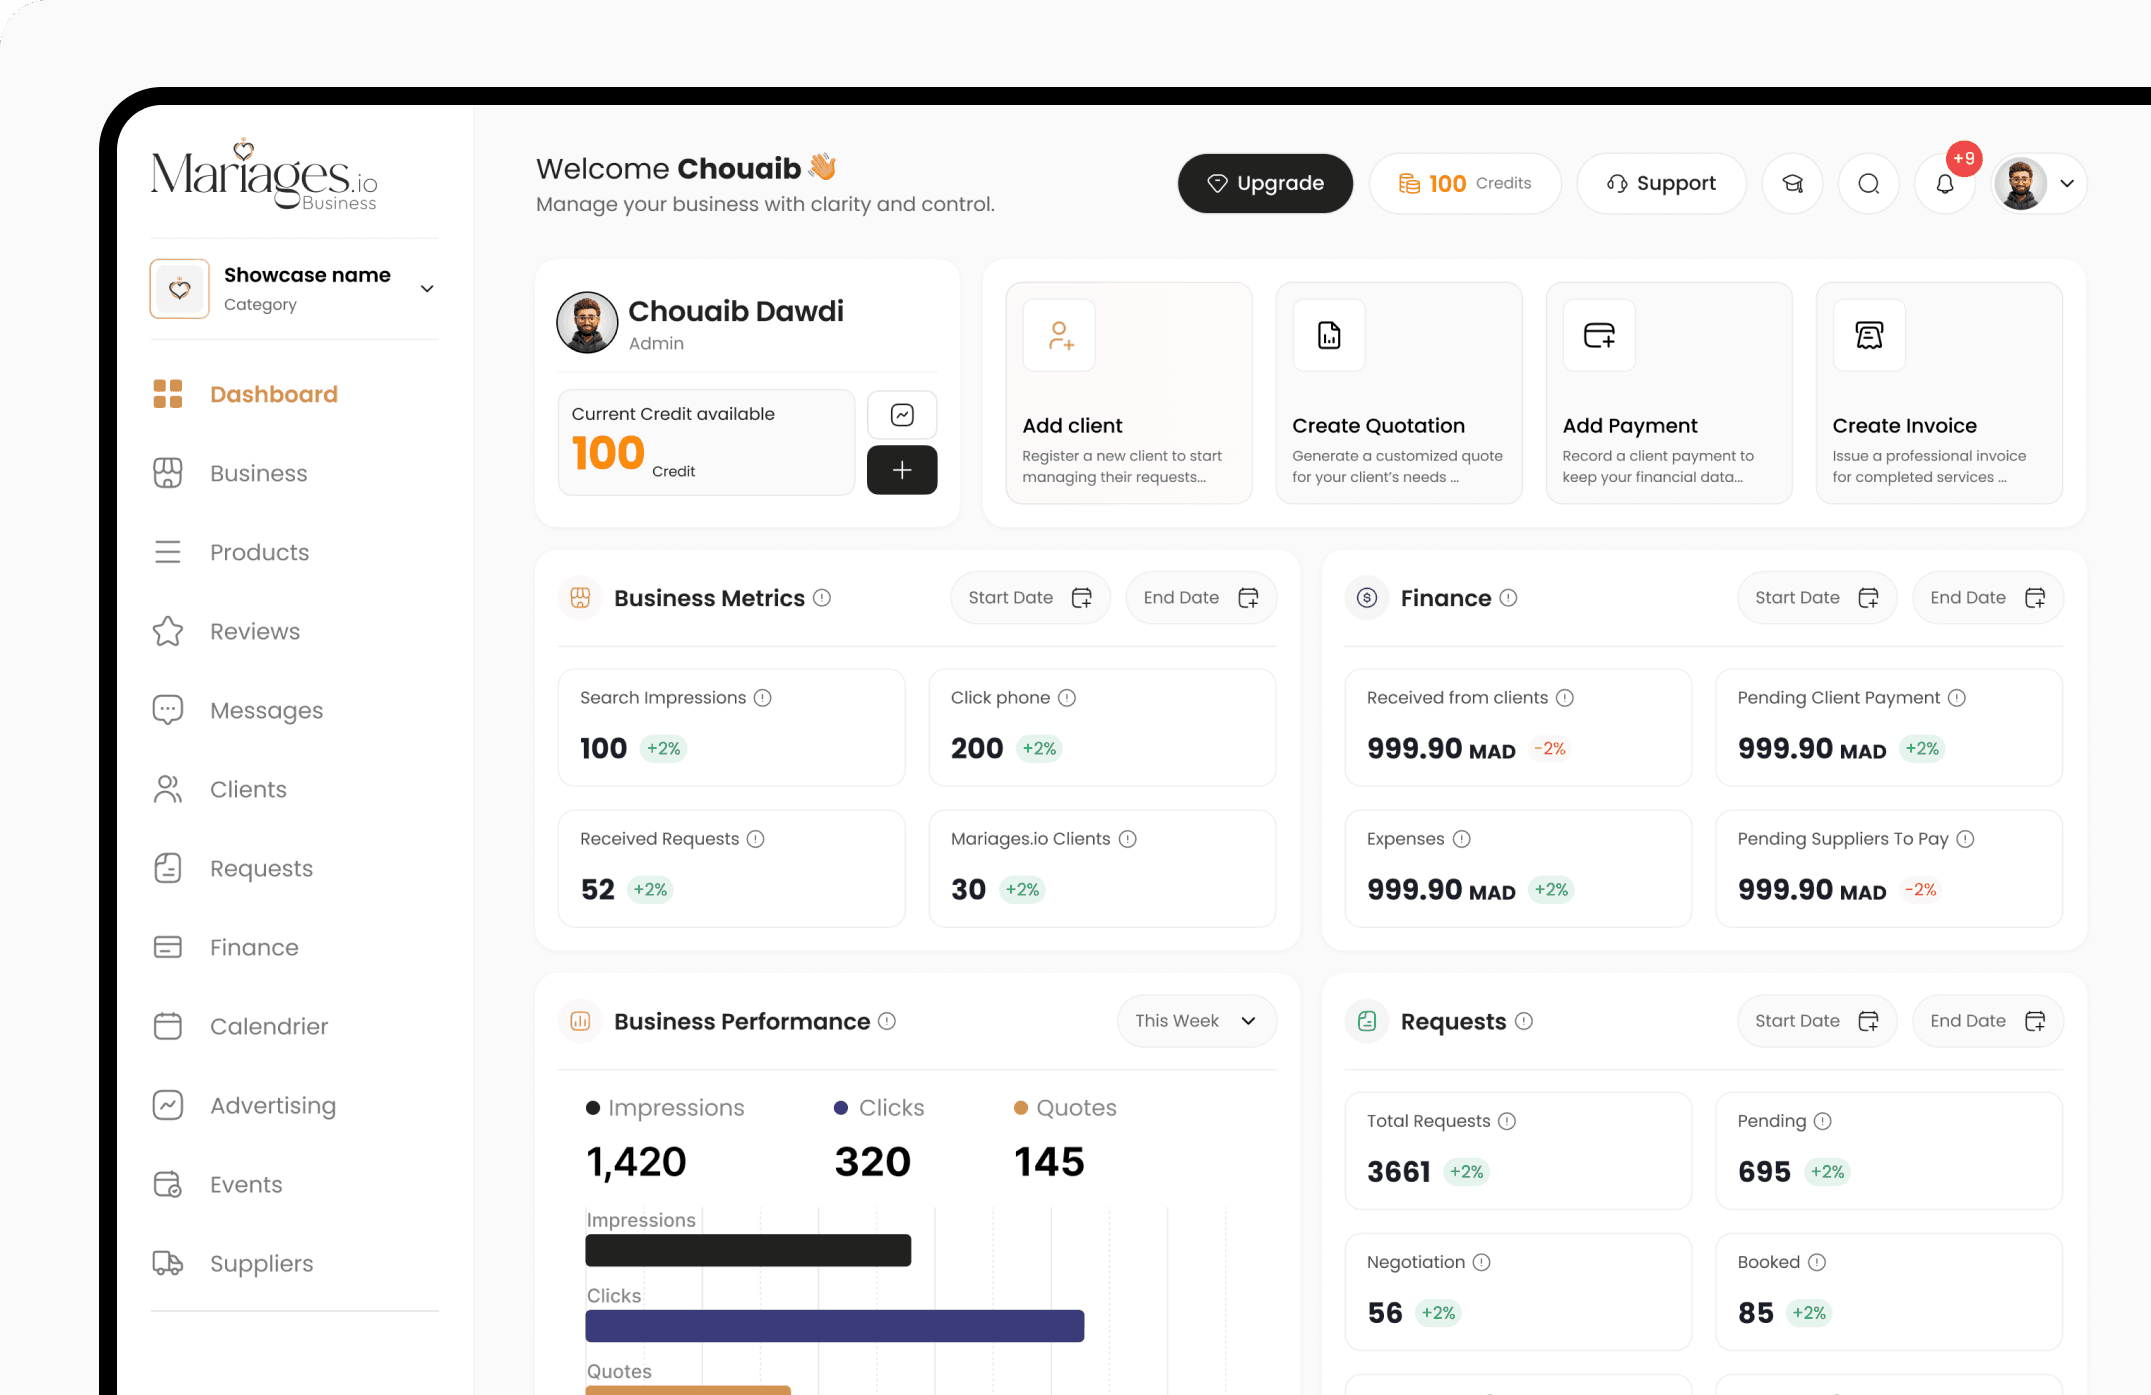2151x1395 pixels.
Task: Click the chart icon beside current credit
Action: (901, 415)
